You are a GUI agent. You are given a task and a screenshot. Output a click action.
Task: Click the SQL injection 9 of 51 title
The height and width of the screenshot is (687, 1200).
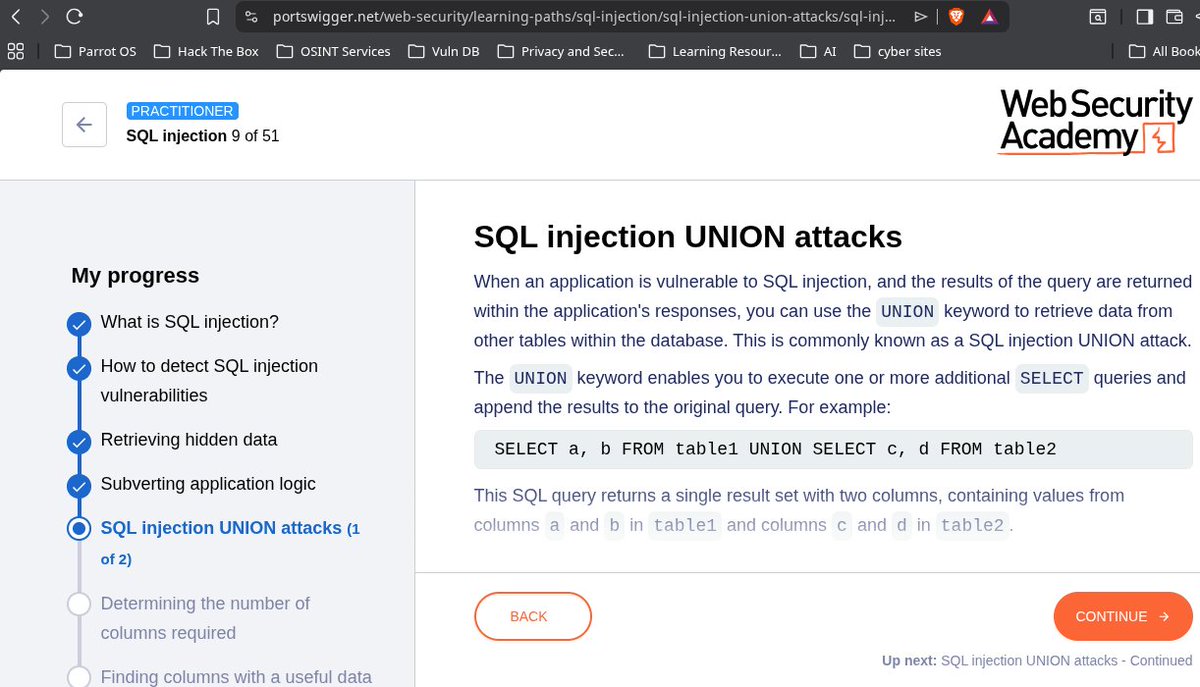202,136
